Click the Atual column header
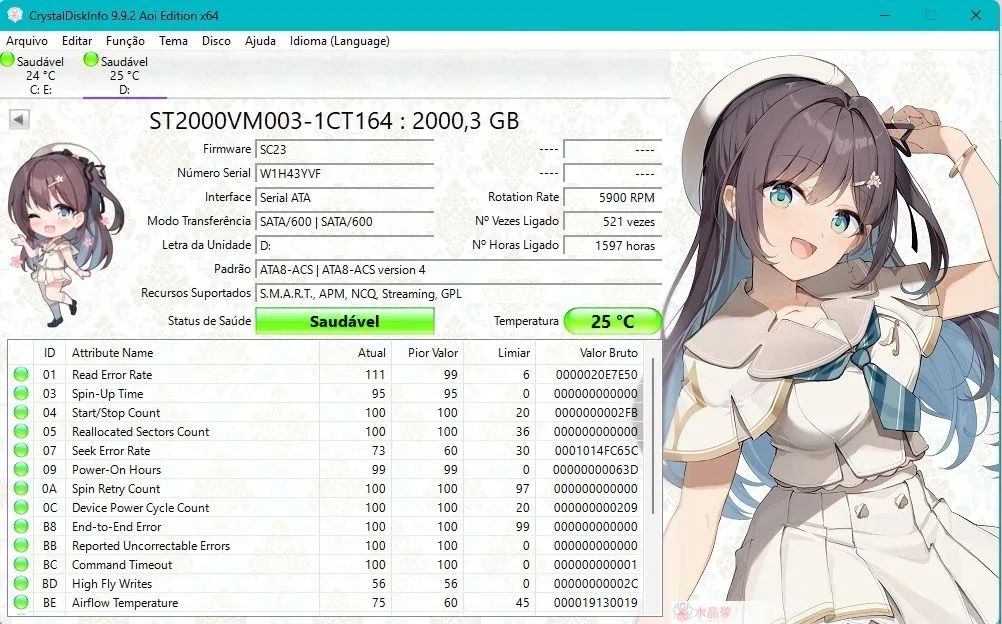This screenshot has width=1002, height=624. point(355,353)
